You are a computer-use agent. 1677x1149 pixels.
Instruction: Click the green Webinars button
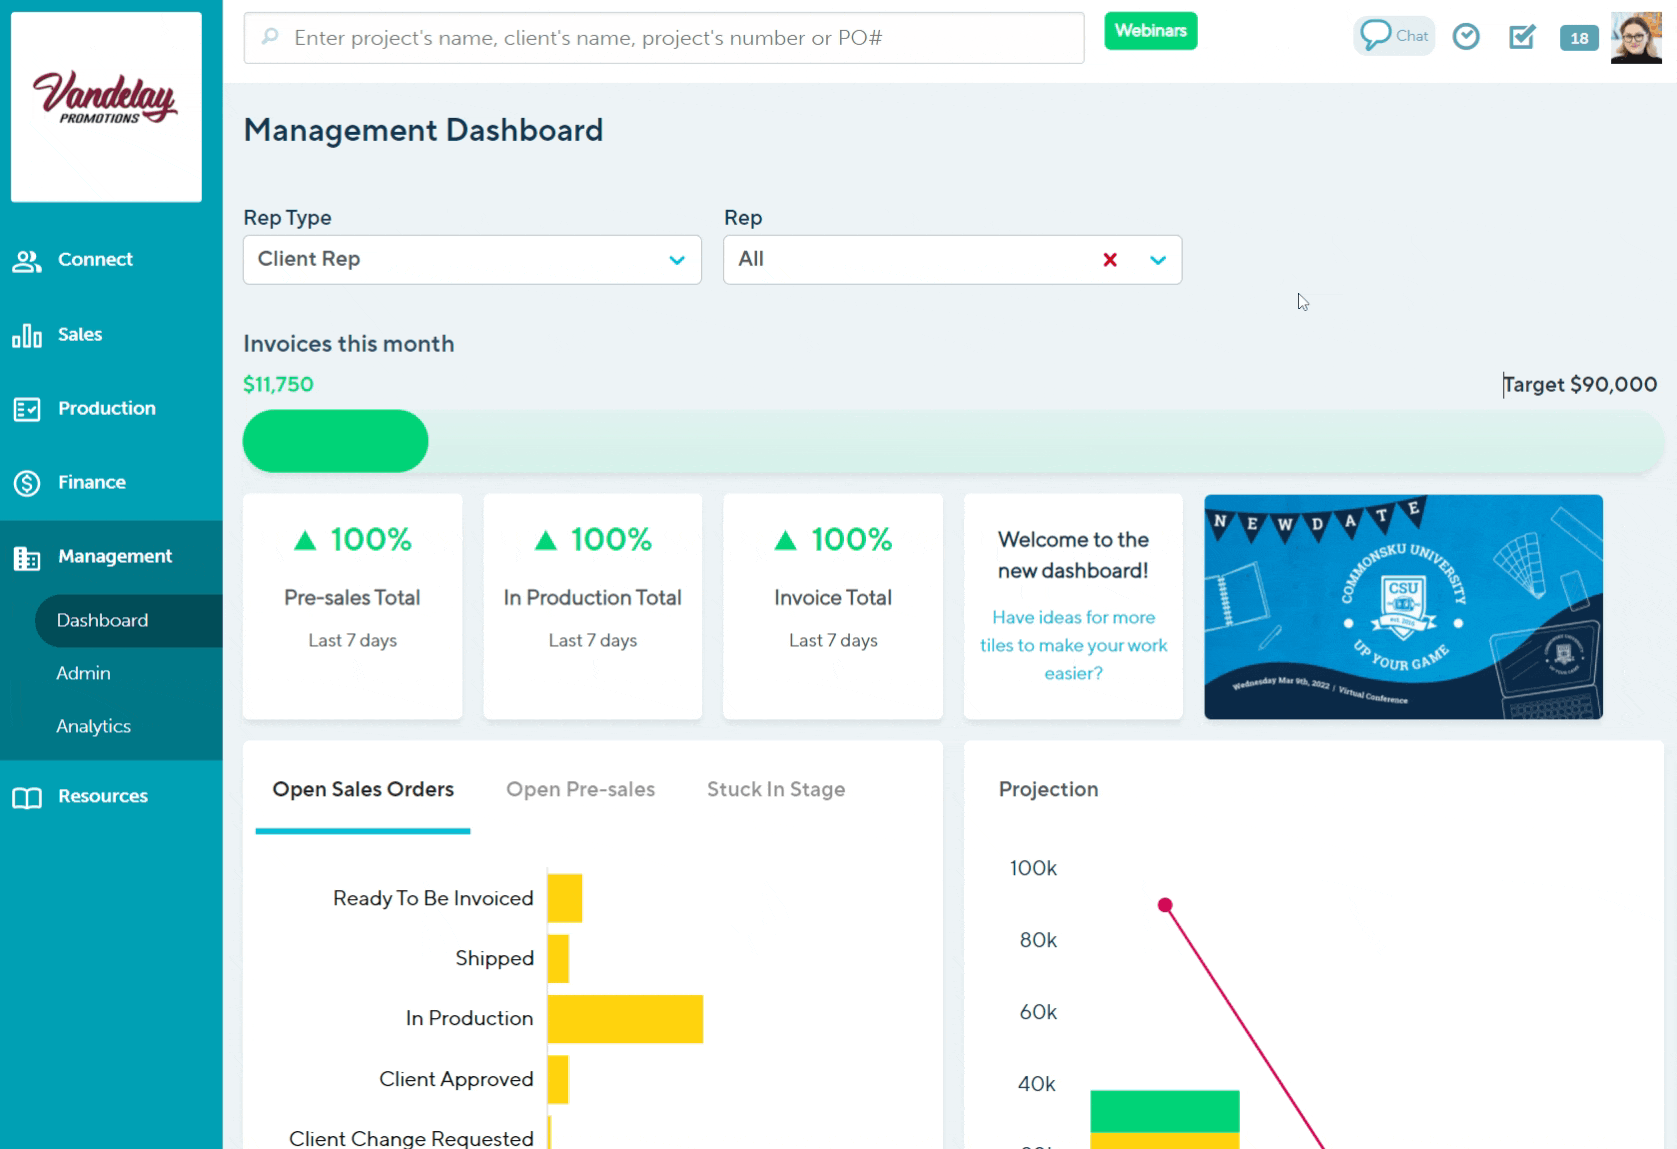(1150, 31)
